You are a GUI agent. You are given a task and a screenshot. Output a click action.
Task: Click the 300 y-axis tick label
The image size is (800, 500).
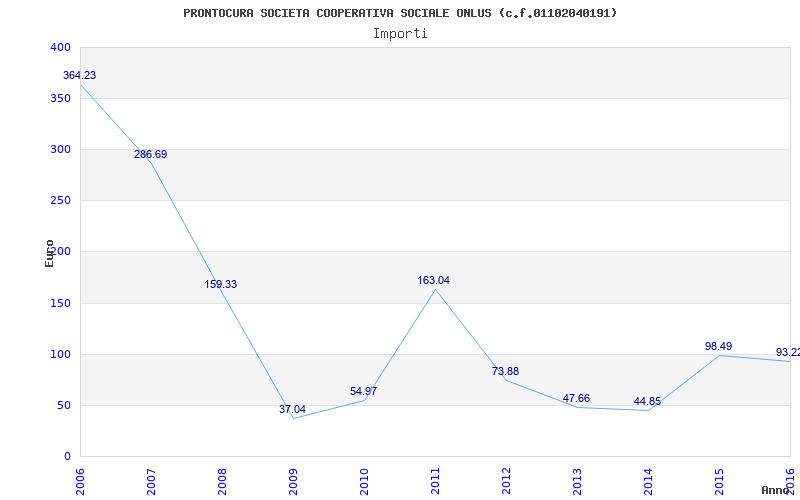[x=60, y=149]
